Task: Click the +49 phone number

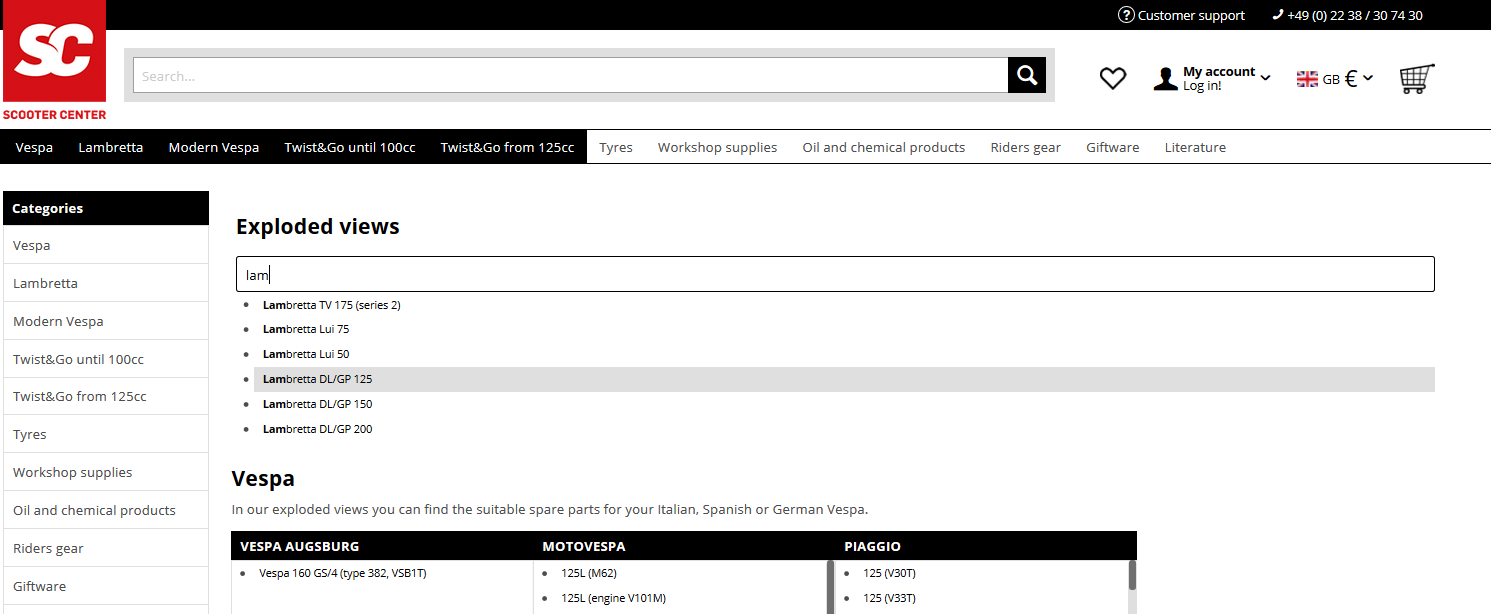Action: (x=1355, y=15)
